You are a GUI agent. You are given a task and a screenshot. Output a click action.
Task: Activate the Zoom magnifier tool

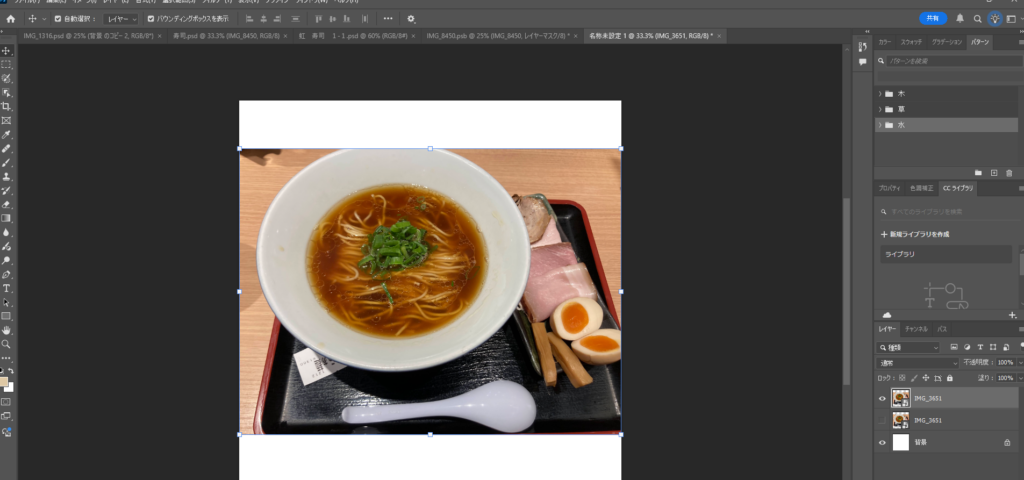click(x=6, y=344)
